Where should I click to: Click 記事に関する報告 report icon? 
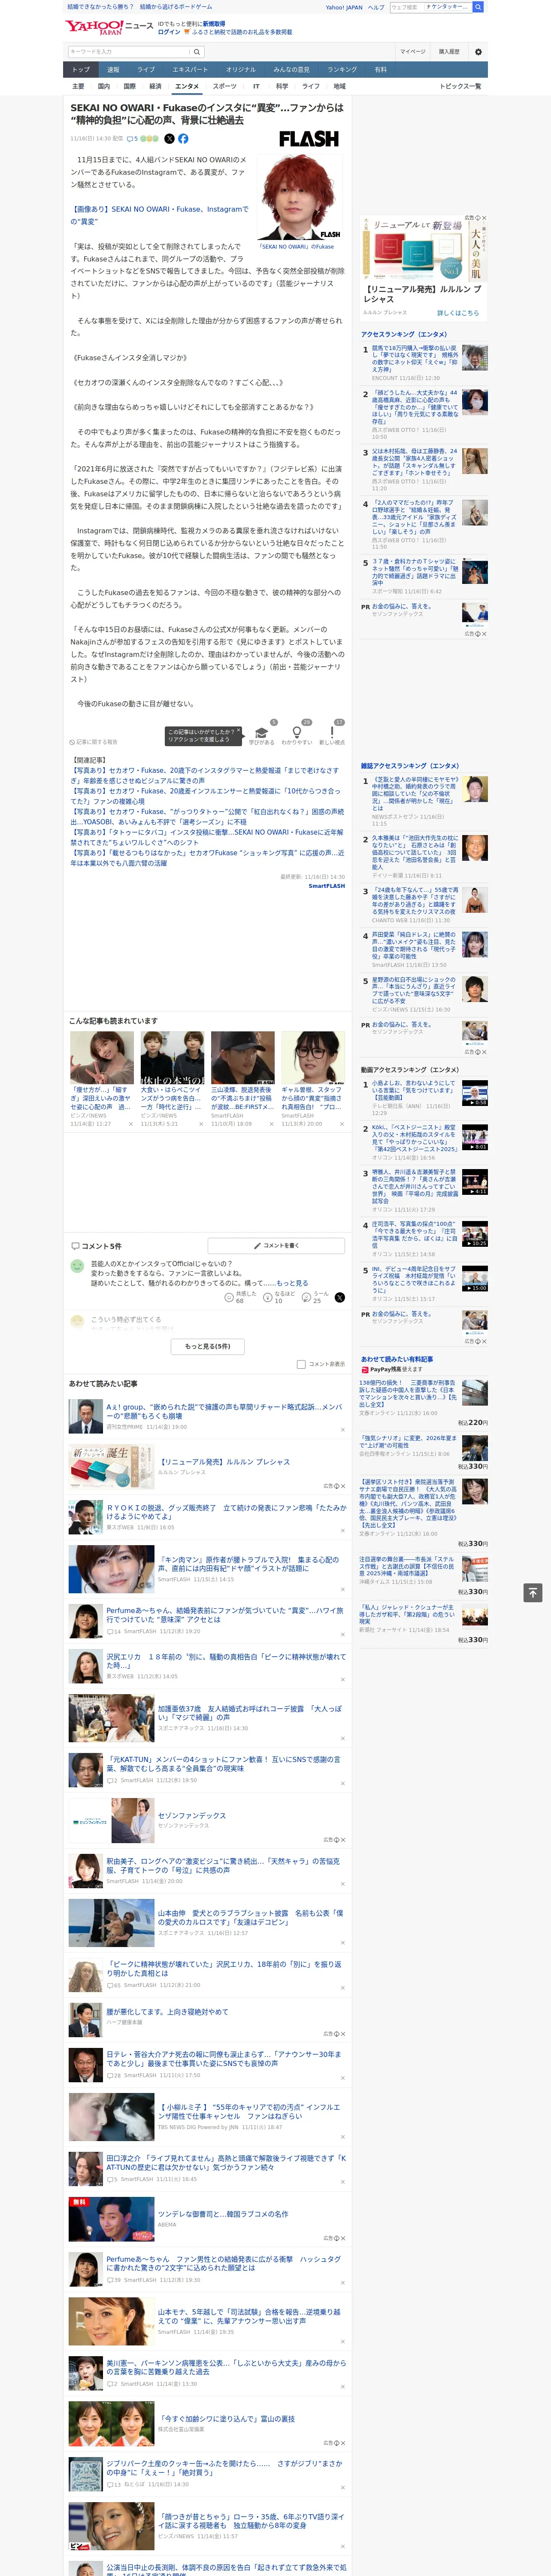93,742
